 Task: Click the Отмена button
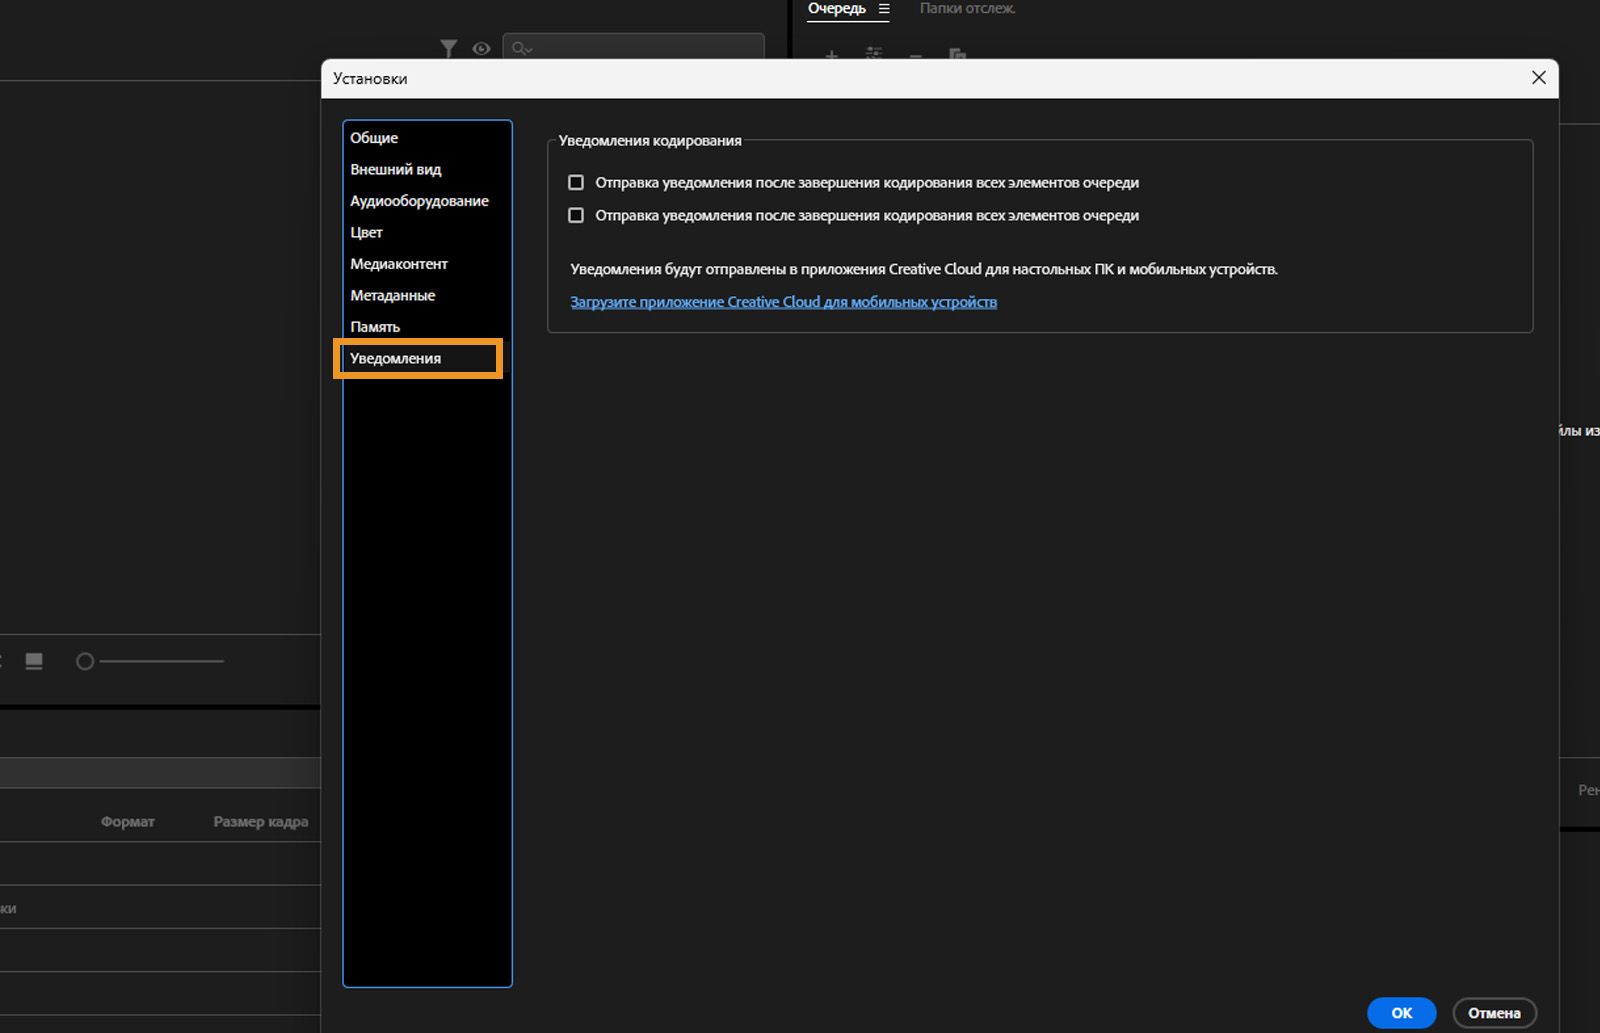point(1494,1013)
